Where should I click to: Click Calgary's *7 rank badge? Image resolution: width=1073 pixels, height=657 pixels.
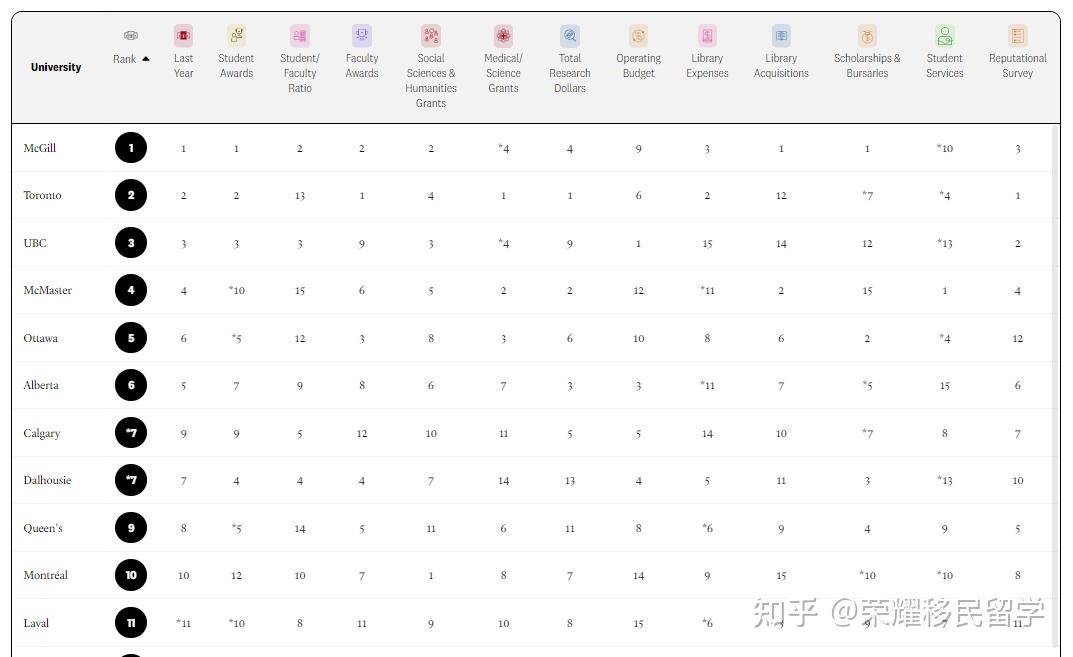(x=131, y=433)
